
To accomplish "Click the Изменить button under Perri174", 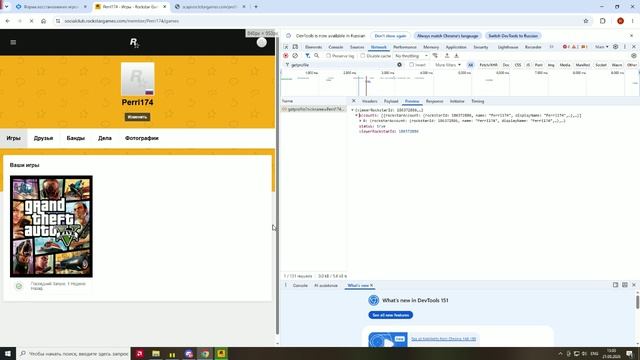I will [x=138, y=117].
